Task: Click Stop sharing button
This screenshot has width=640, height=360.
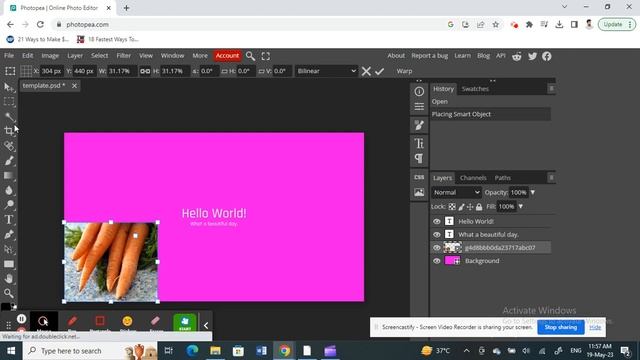Action: pos(561,327)
